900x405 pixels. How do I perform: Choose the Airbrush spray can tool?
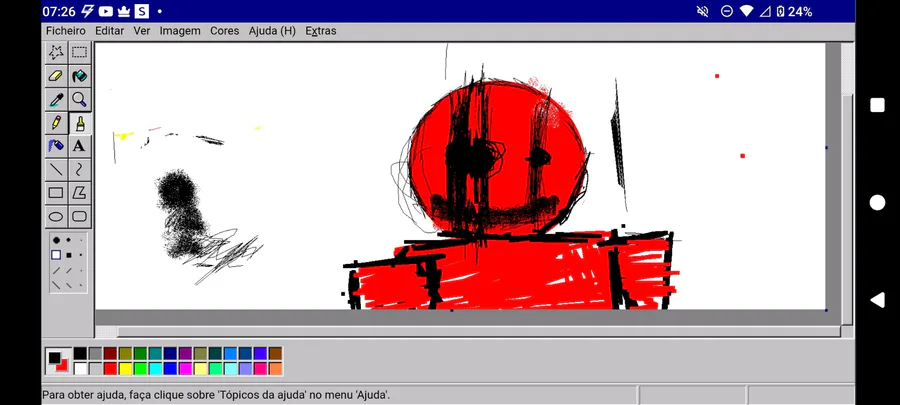[56, 146]
